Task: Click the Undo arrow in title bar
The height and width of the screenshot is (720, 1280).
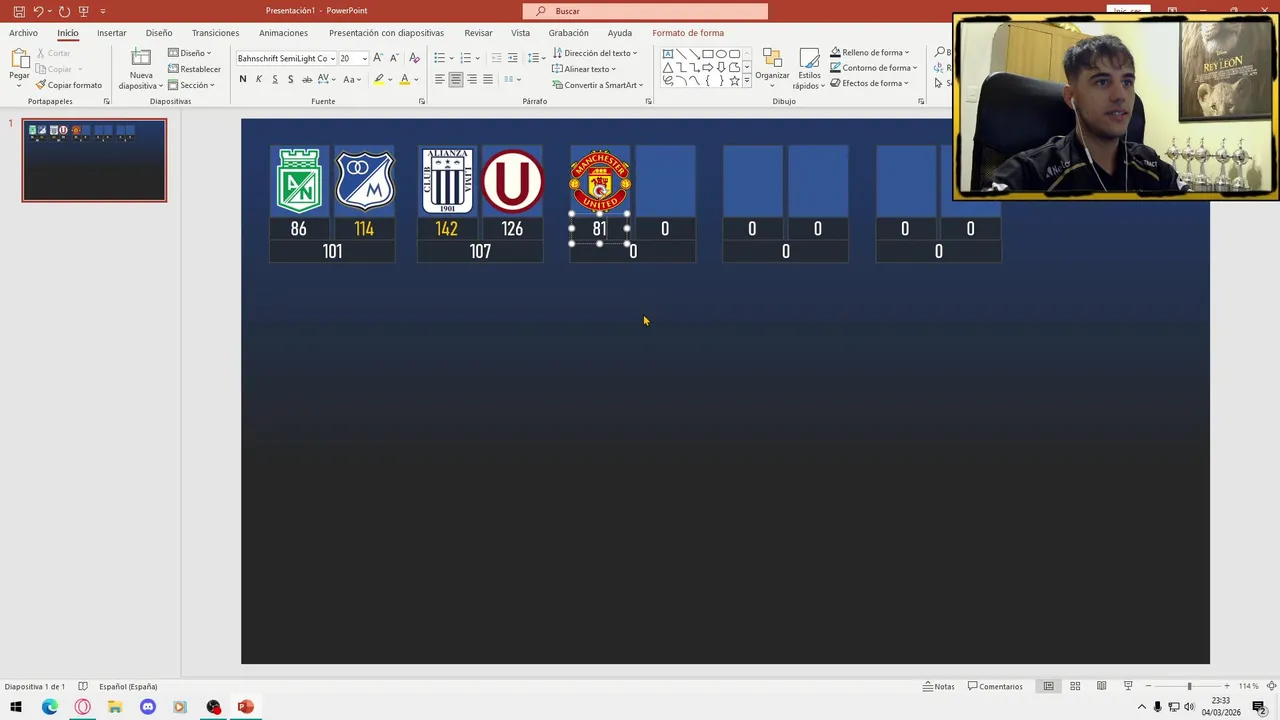Action: pos(38,11)
